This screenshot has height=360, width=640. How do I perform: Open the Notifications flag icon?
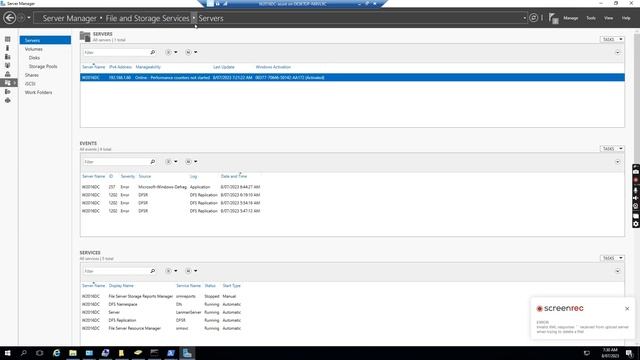553,18
